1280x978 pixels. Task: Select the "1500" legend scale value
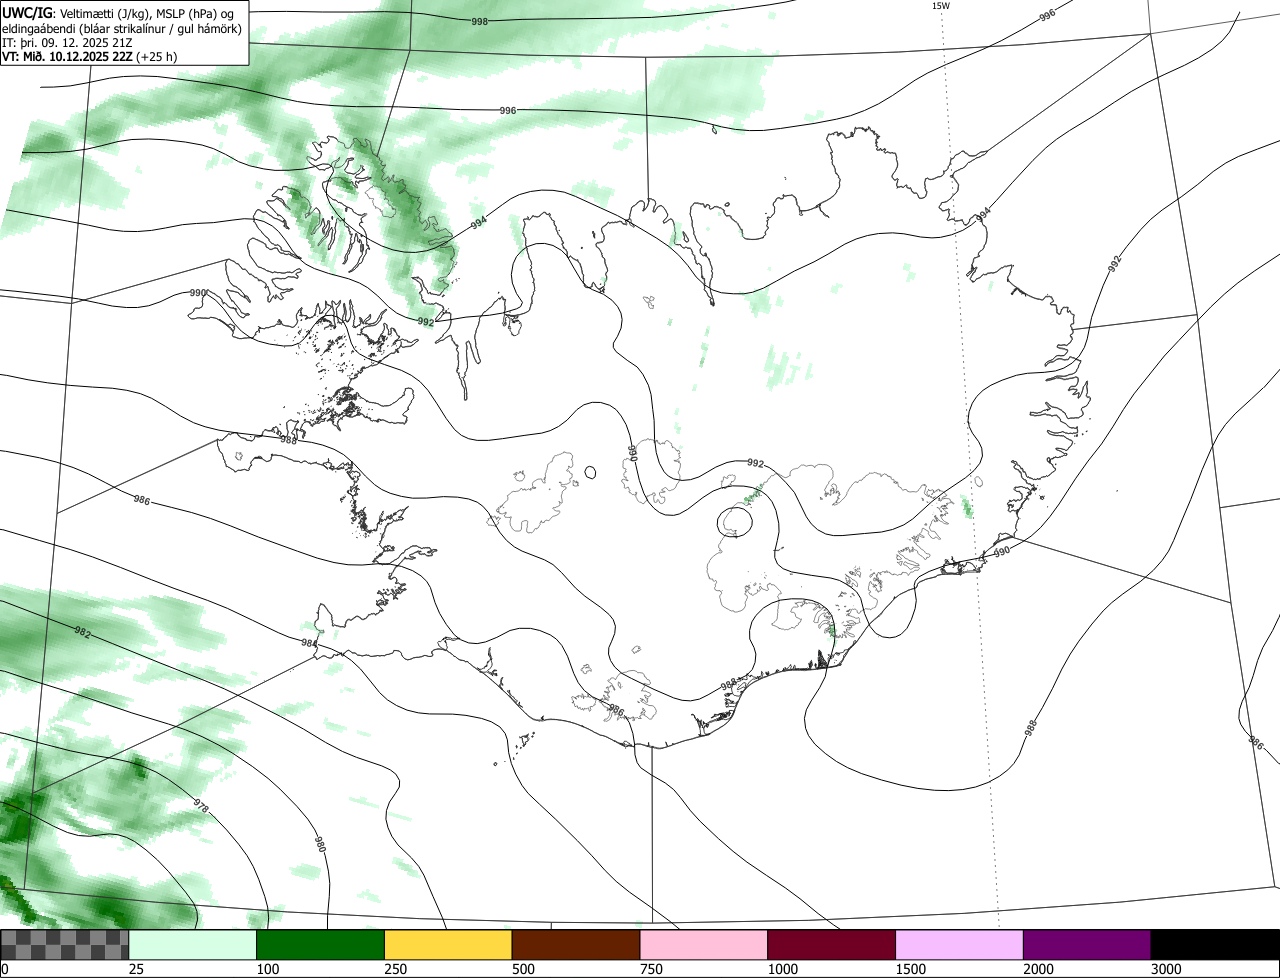(x=911, y=969)
